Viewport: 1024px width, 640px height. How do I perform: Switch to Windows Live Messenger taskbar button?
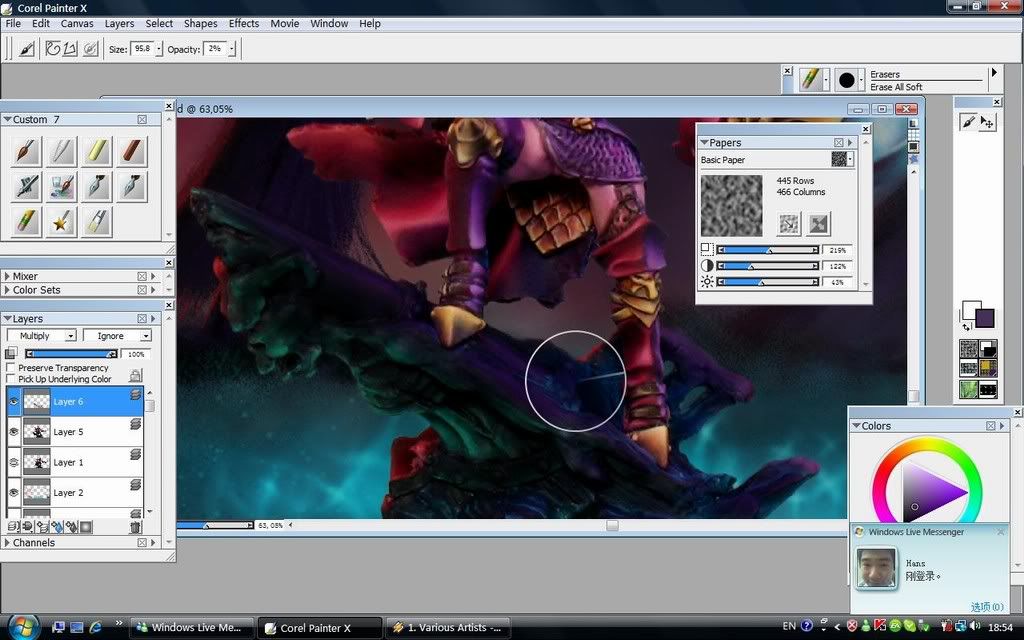(193, 628)
